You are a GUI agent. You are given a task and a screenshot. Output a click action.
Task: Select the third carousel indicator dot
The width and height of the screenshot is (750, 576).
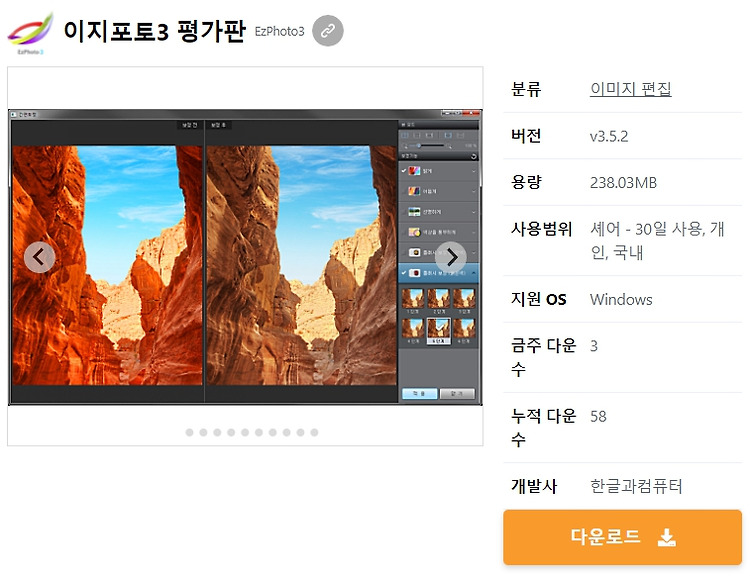click(x=217, y=432)
